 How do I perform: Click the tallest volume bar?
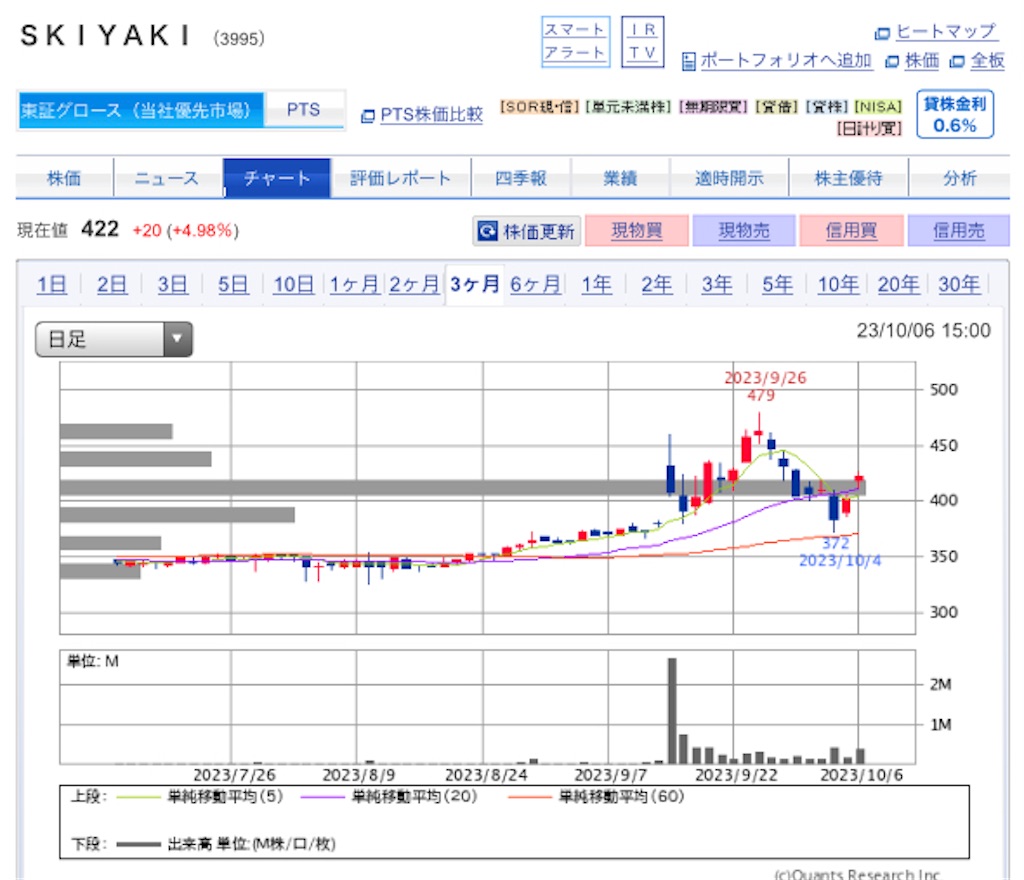pyautogui.click(x=672, y=711)
